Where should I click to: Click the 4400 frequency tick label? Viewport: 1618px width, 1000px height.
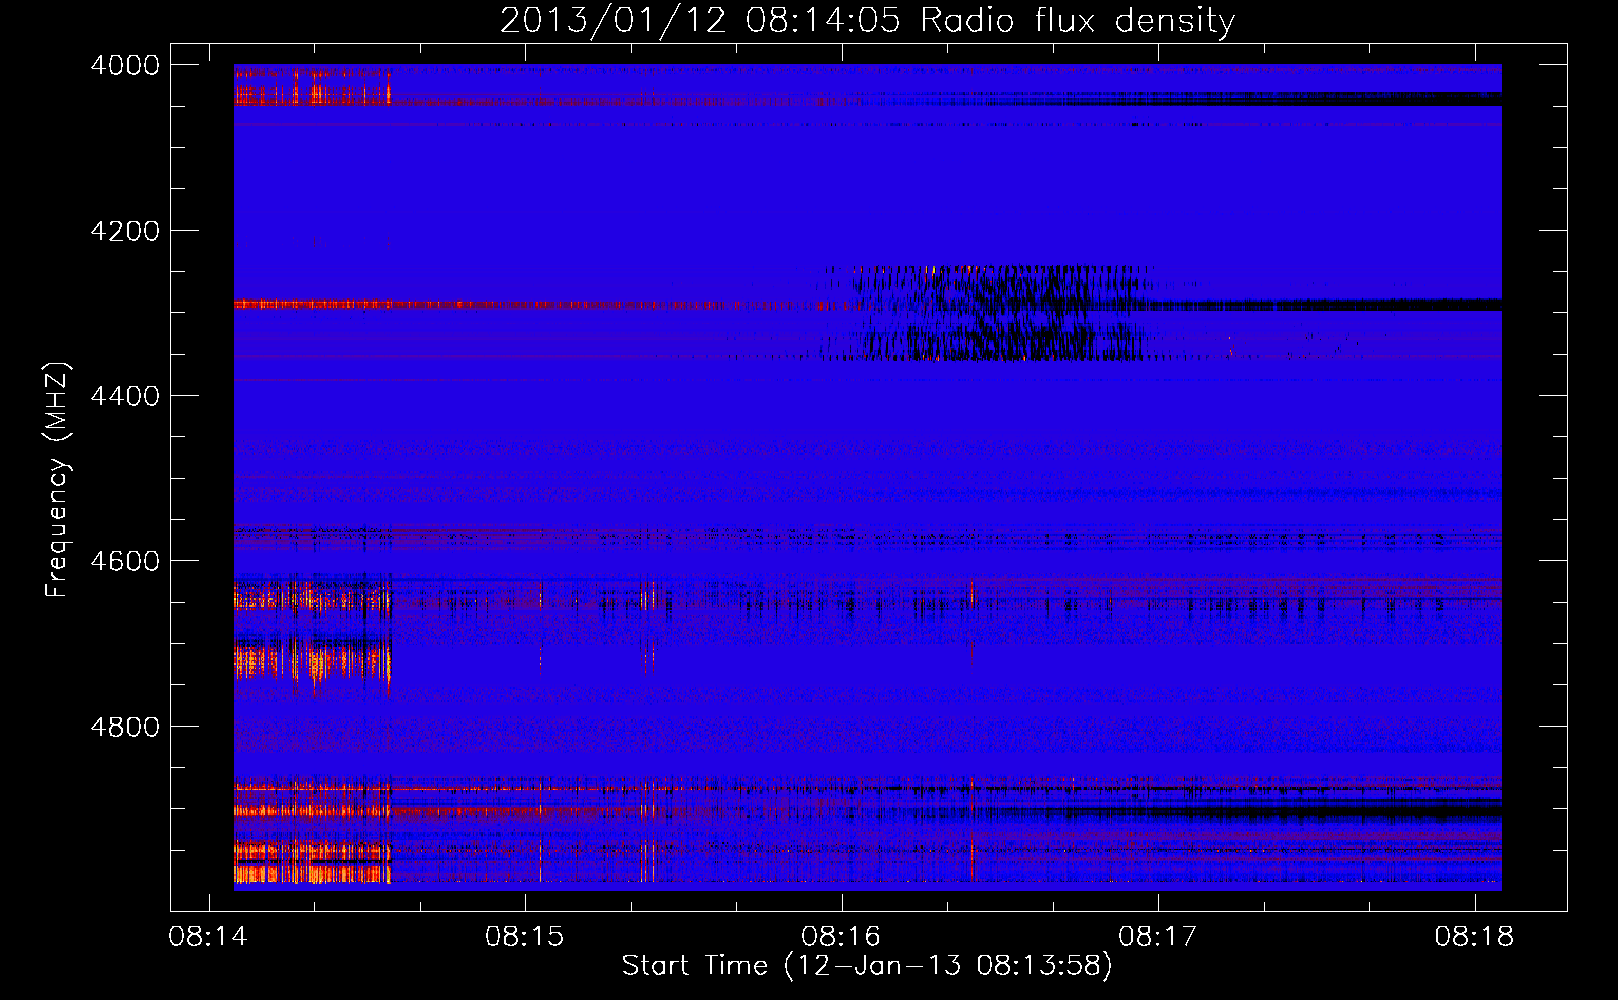coord(125,396)
